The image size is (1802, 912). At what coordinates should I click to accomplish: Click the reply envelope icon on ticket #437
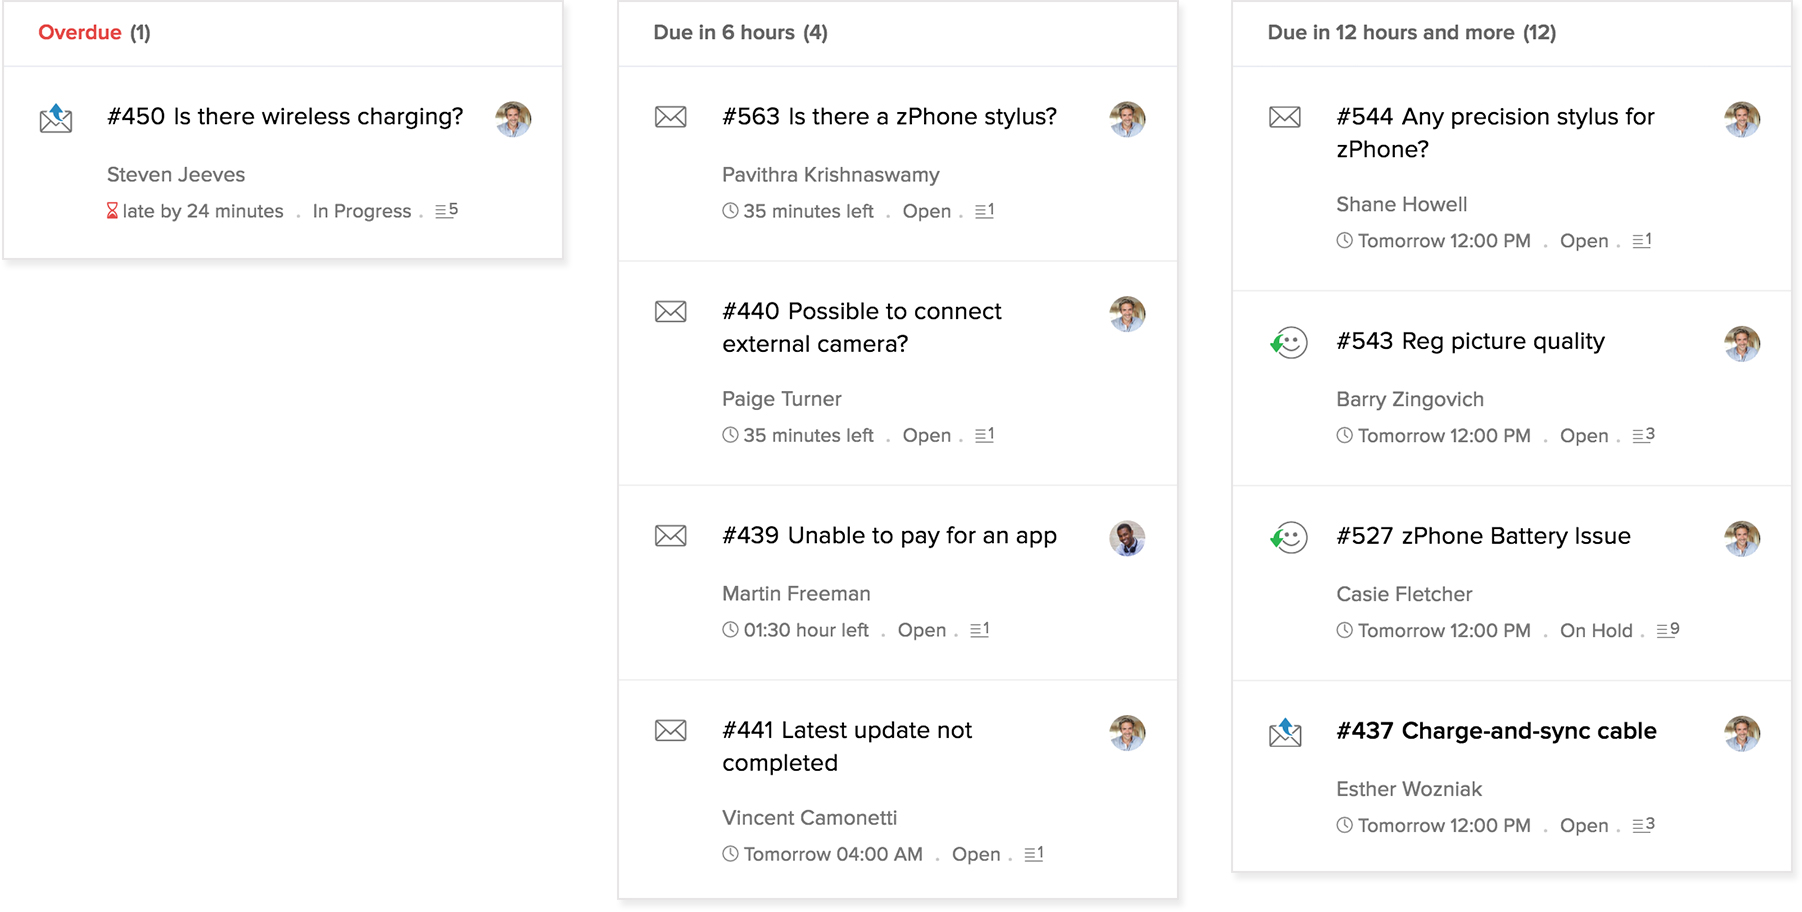click(1285, 732)
